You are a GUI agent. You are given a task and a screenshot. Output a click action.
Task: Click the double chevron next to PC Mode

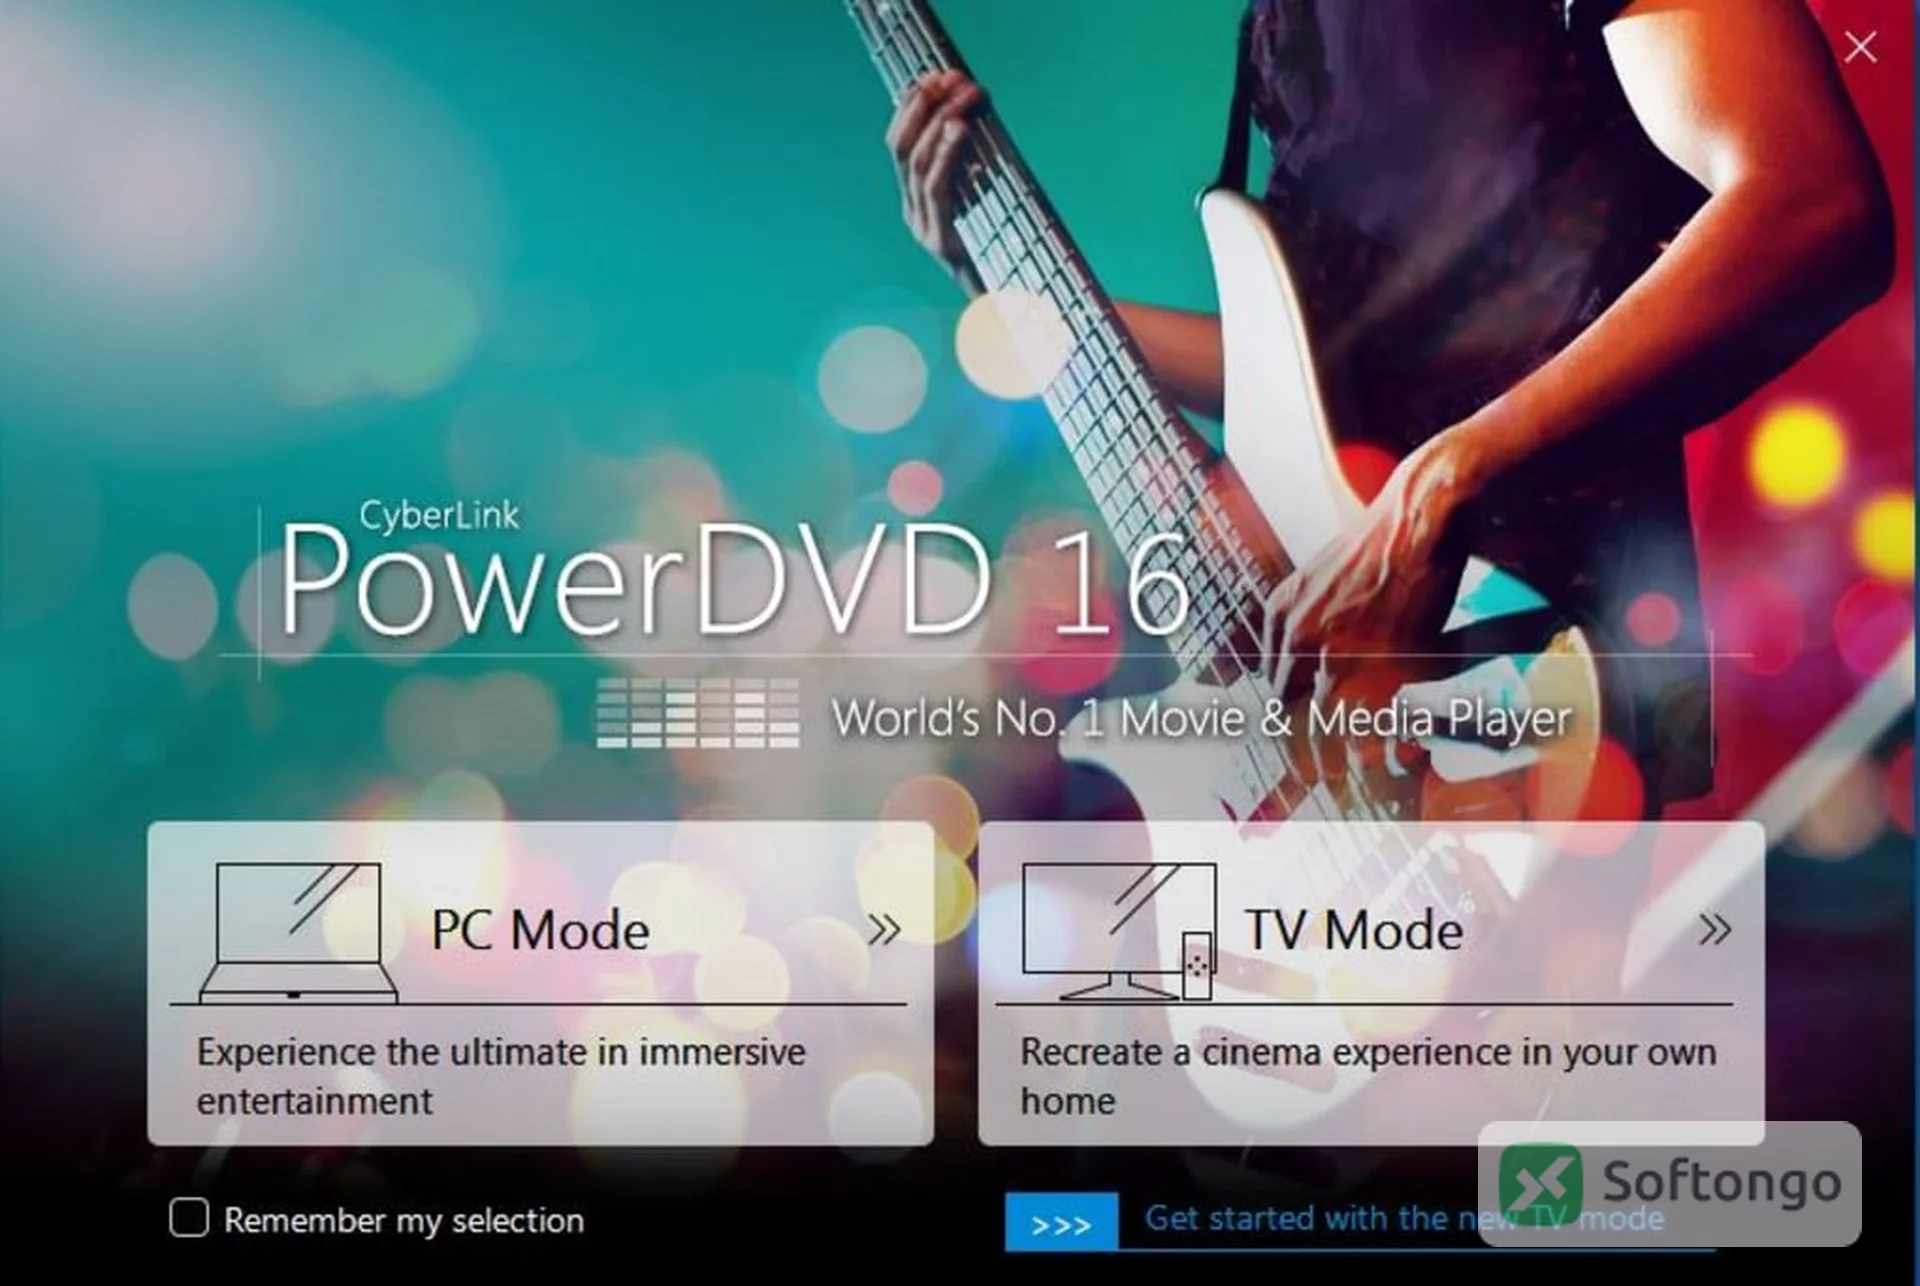tap(884, 930)
